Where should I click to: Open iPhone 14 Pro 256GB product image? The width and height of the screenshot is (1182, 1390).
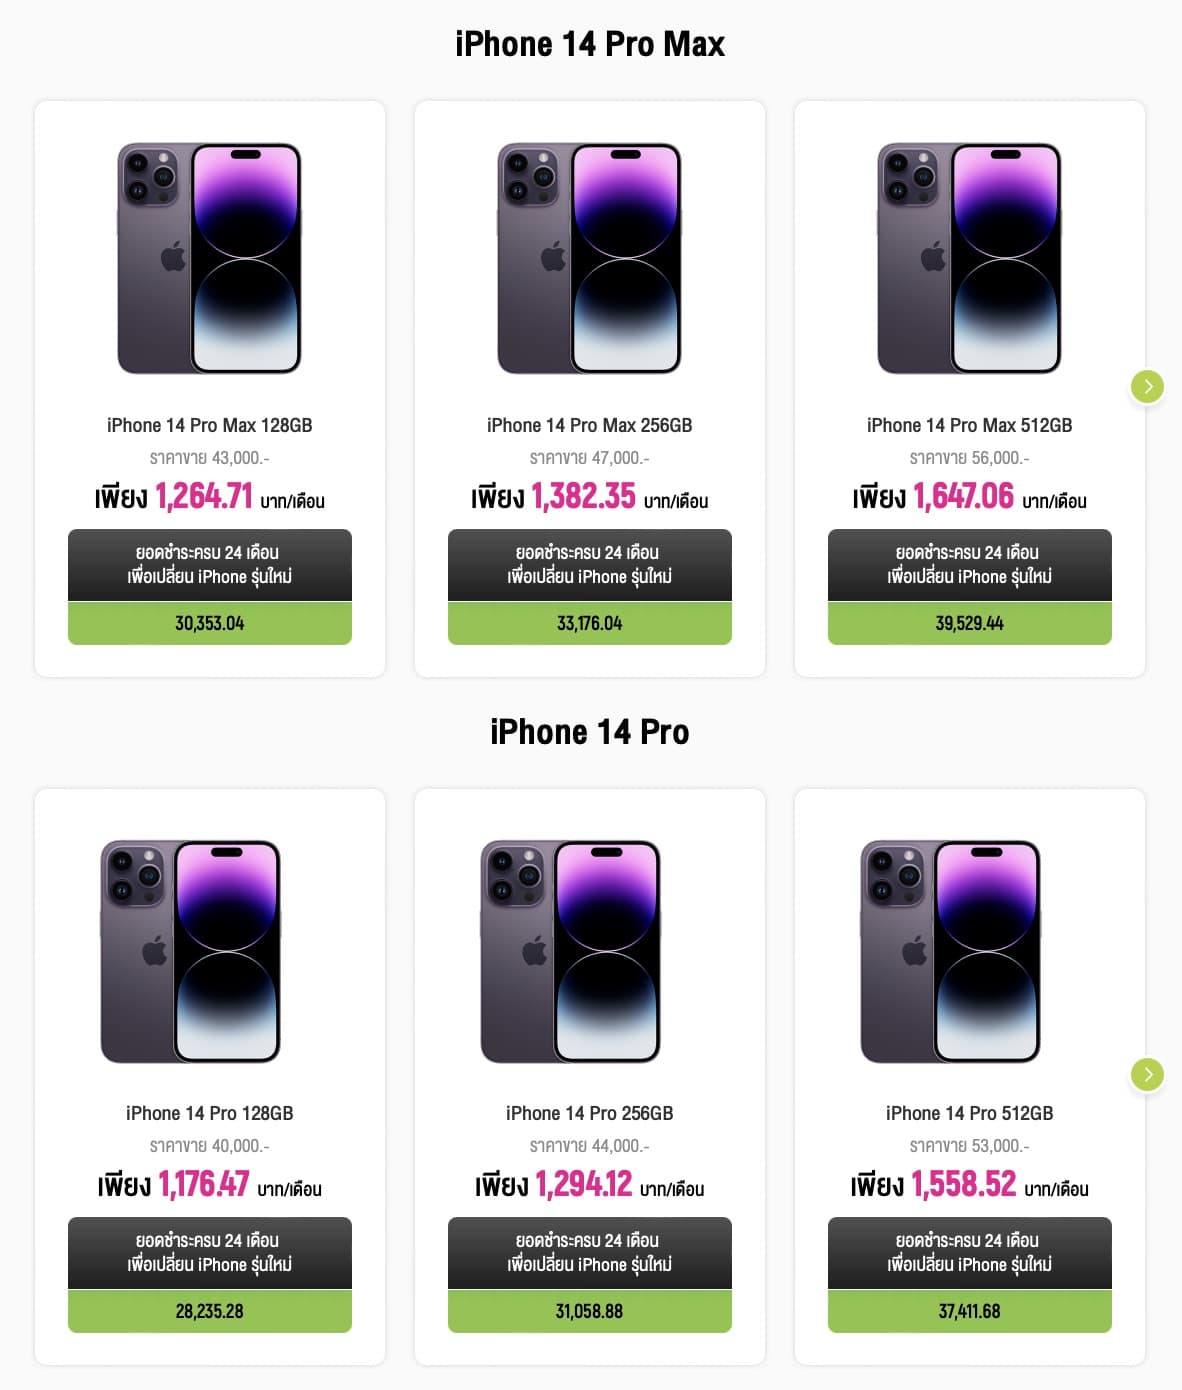[570, 951]
